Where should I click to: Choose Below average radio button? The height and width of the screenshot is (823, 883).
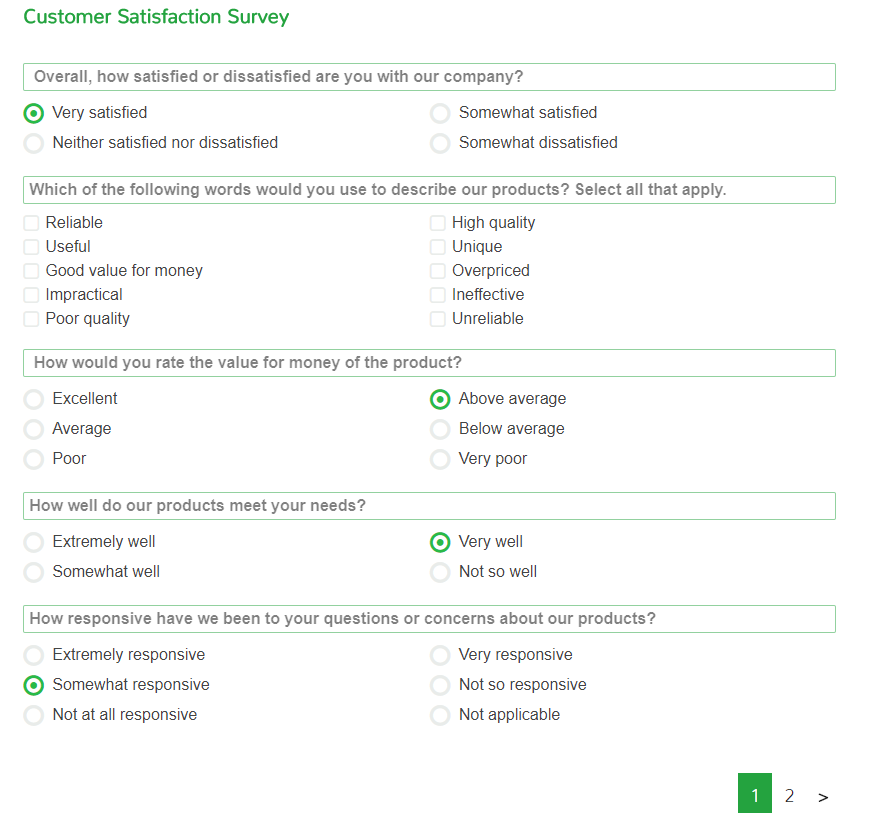(x=440, y=429)
